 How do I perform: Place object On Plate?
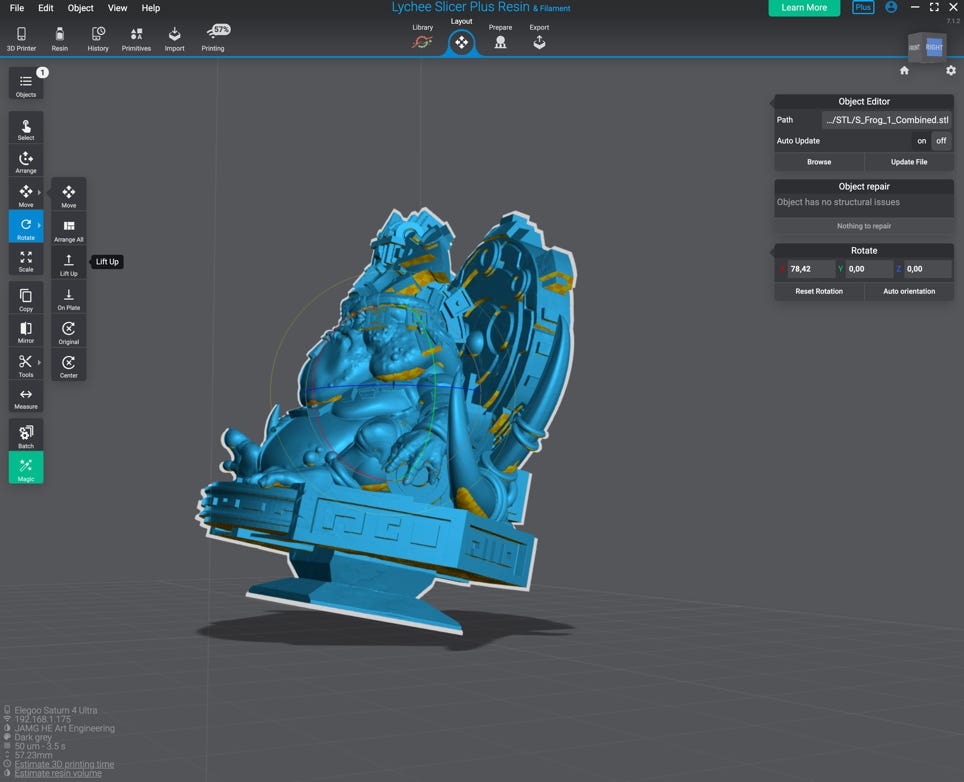[x=68, y=297]
